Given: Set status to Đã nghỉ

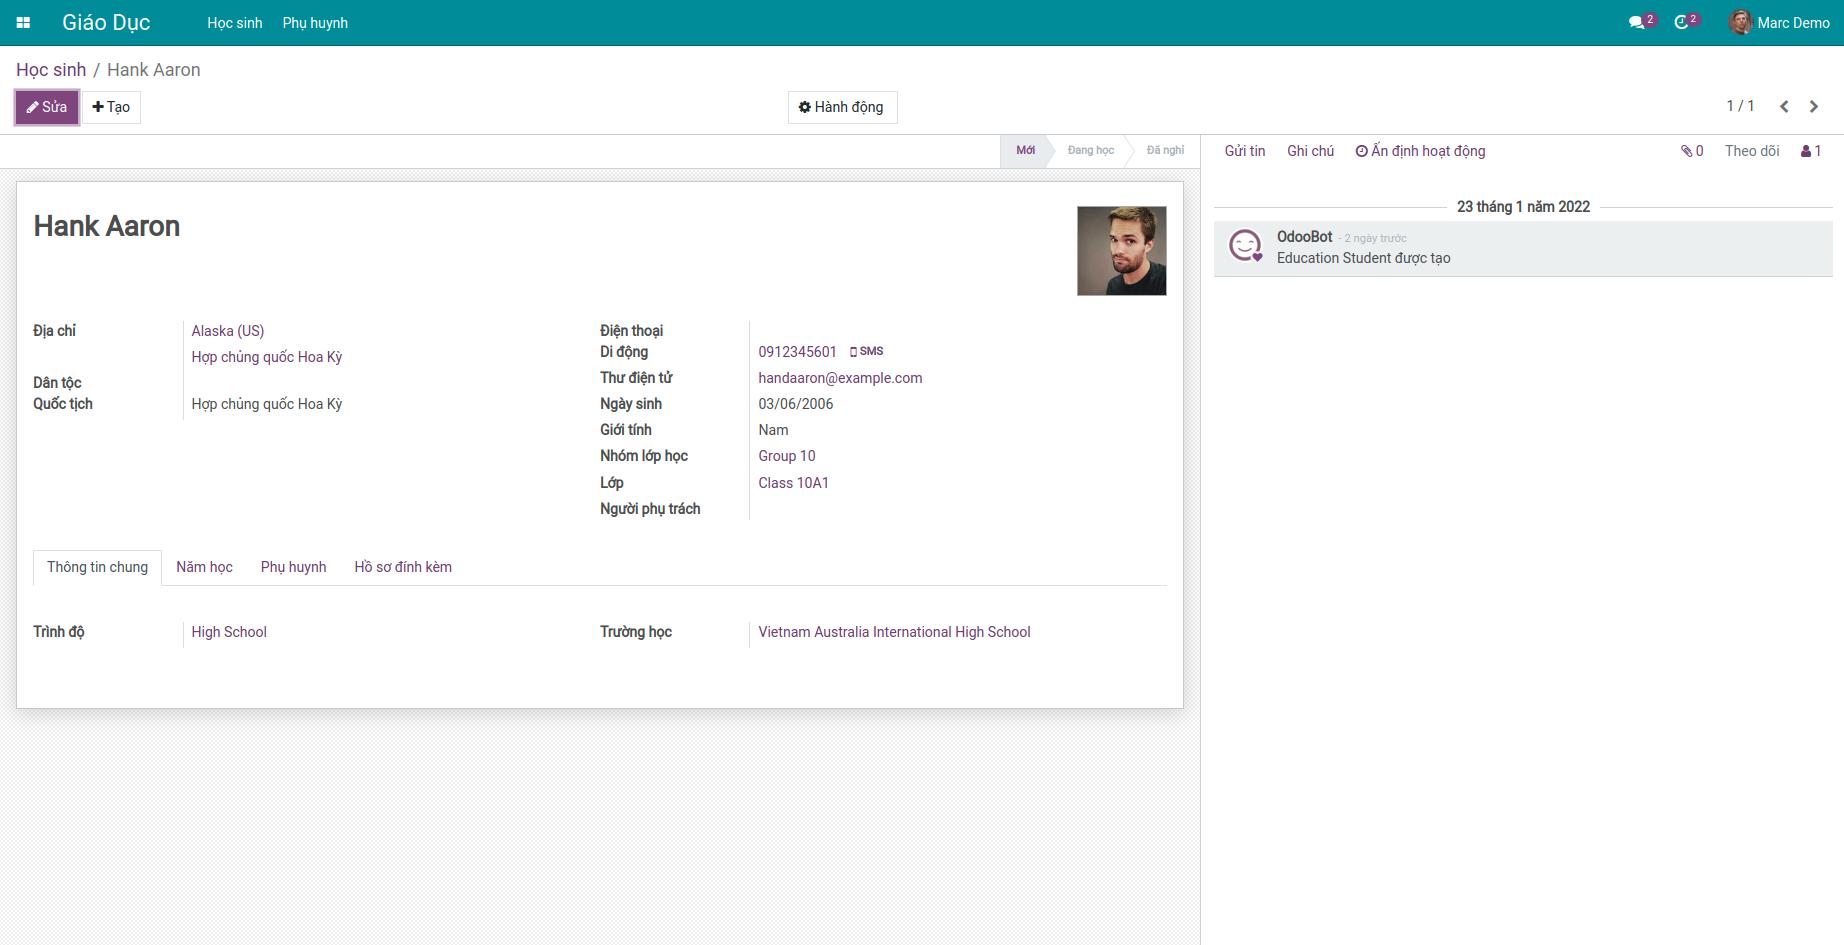Looking at the screenshot, I should 1165,151.
